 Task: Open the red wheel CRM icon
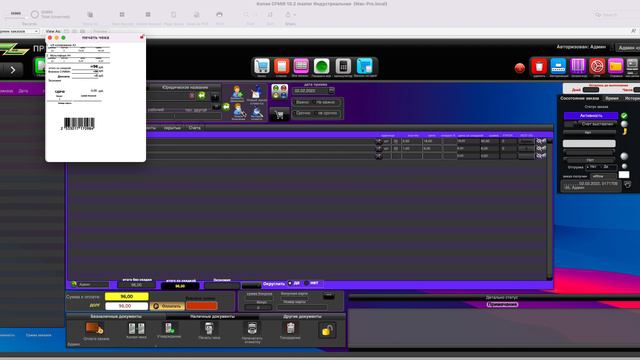pyautogui.click(x=597, y=66)
